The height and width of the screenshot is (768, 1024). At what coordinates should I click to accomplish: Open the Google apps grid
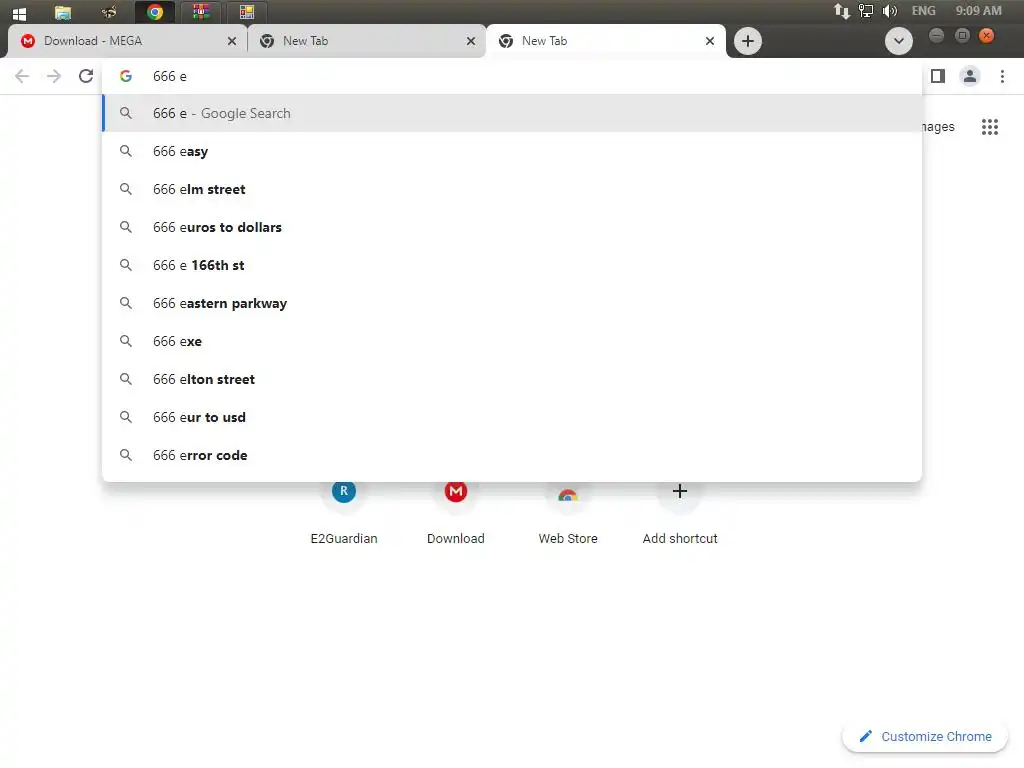[990, 127]
